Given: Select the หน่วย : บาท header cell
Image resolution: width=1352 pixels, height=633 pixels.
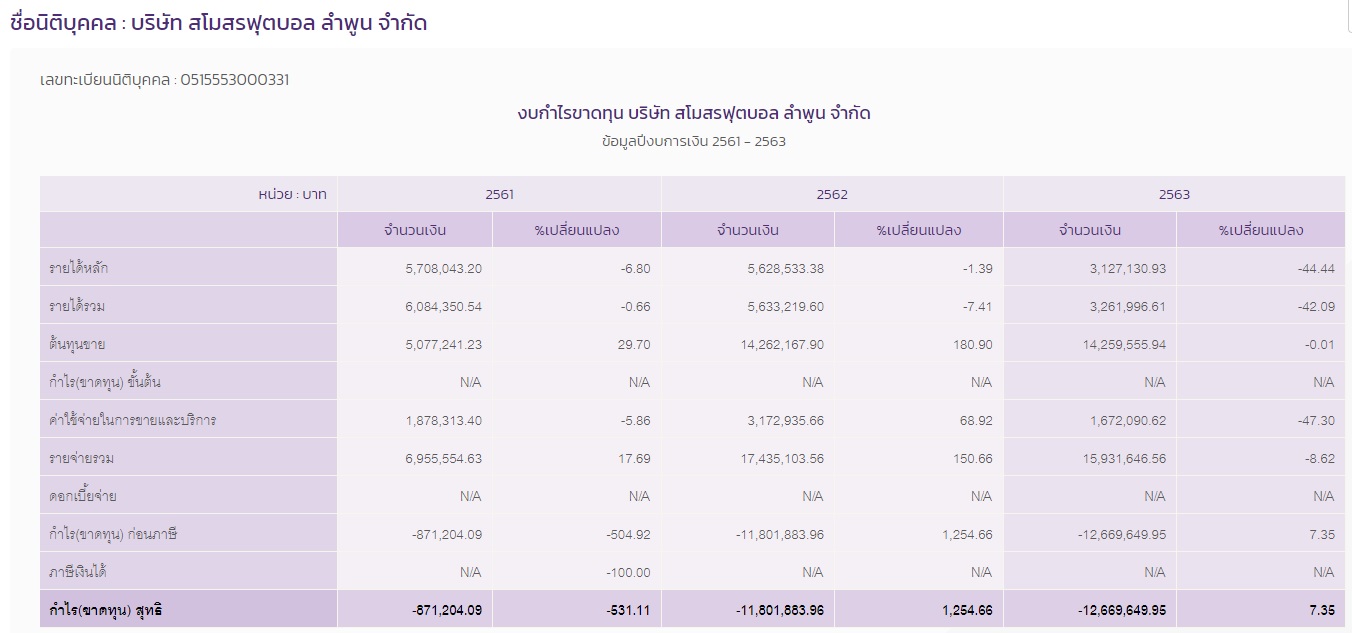Looking at the screenshot, I should 295,194.
